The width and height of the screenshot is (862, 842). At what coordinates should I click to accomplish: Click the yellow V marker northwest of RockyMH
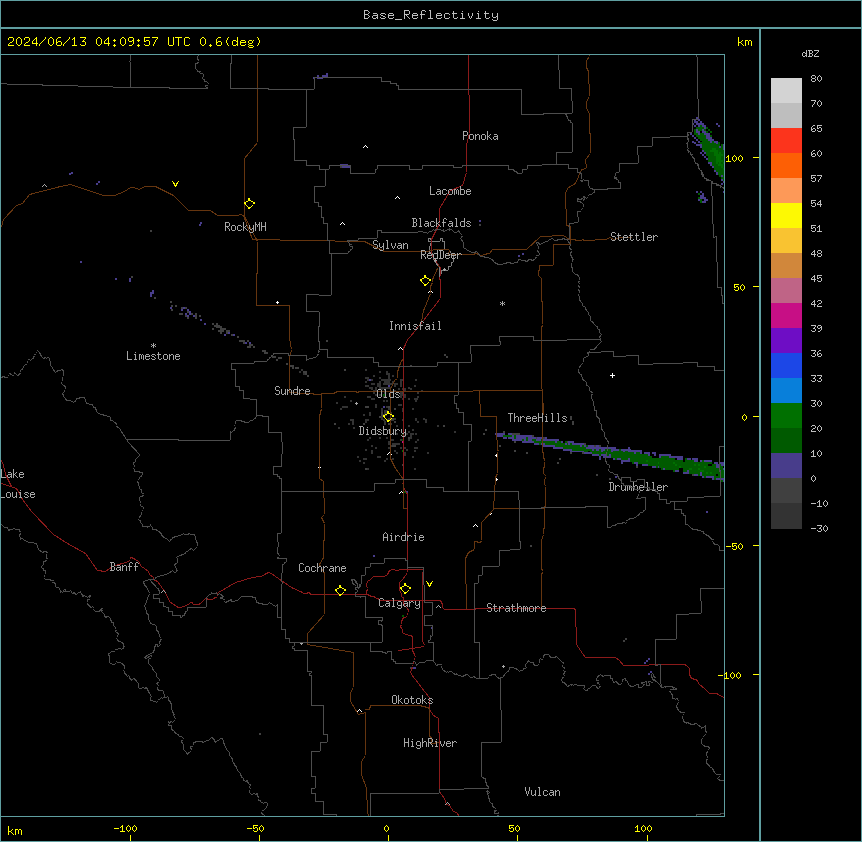[x=175, y=184]
